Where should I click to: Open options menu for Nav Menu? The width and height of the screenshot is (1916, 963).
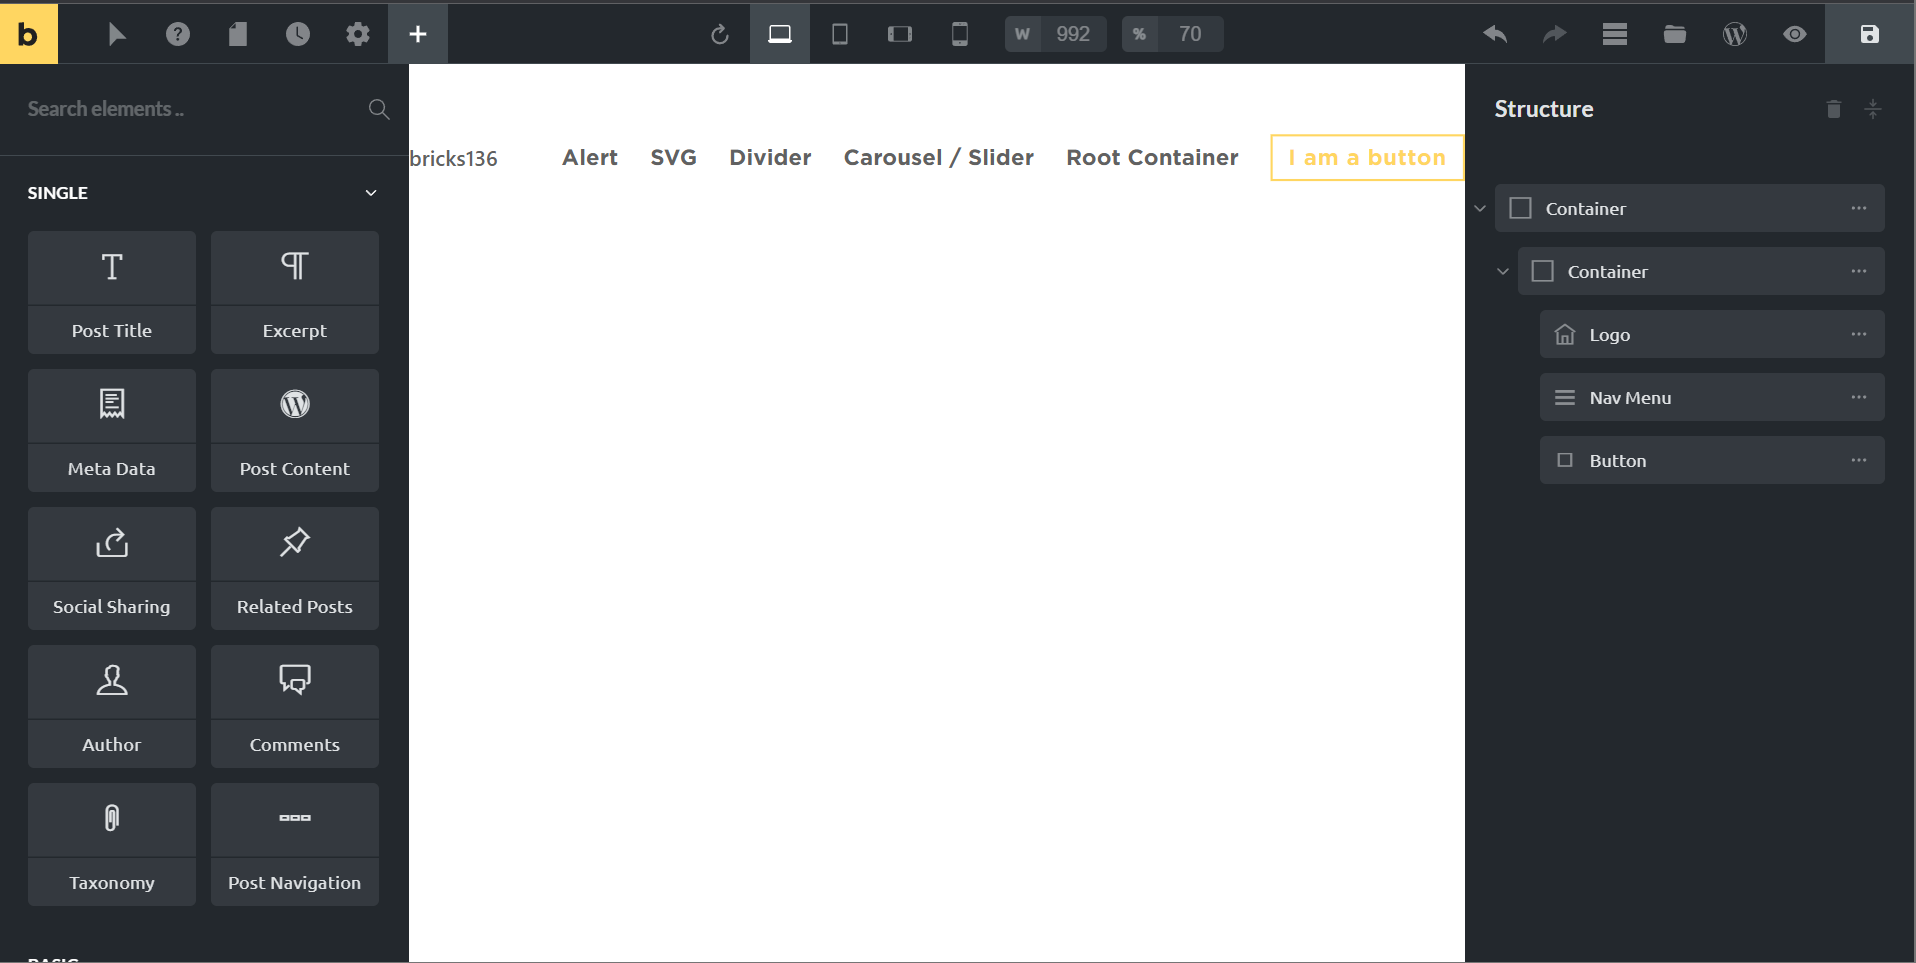click(1859, 397)
